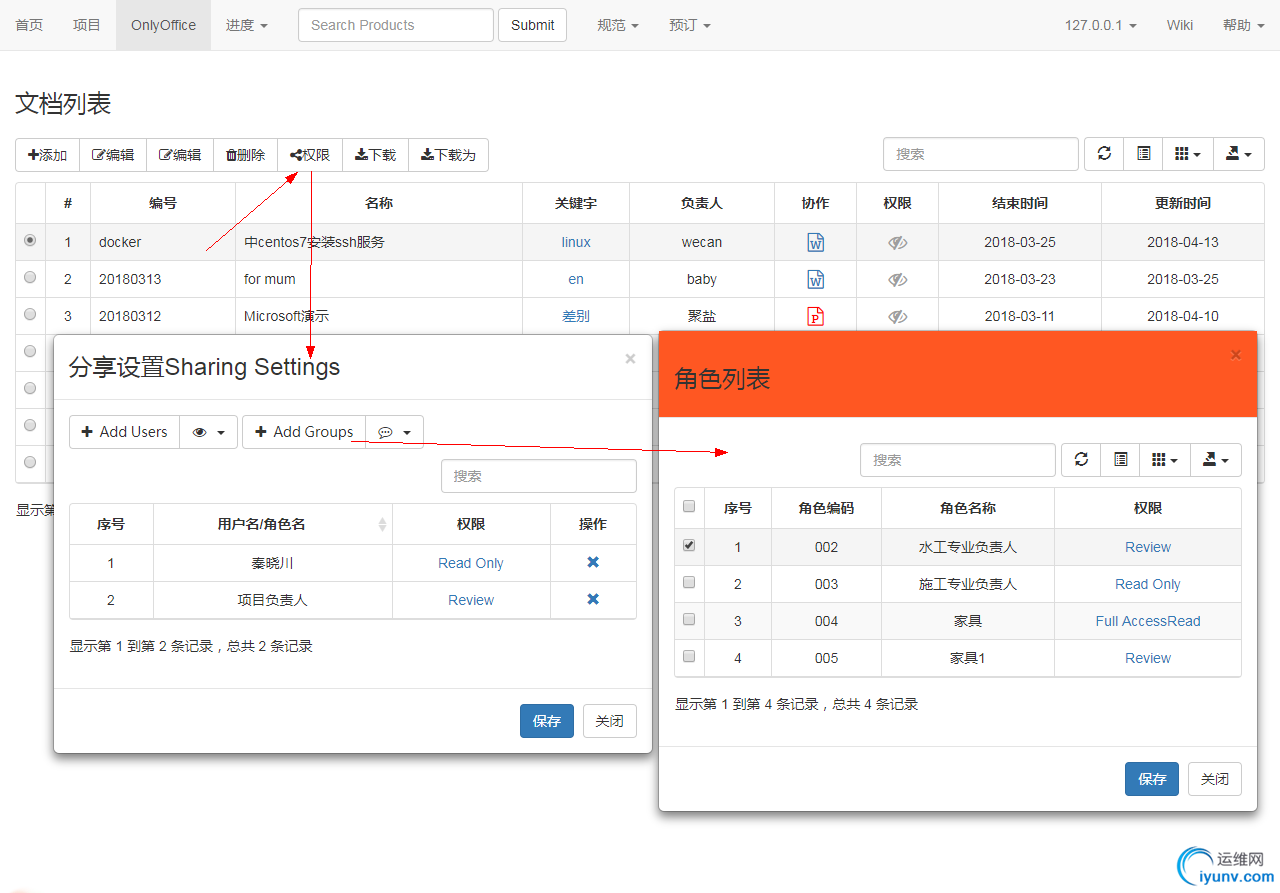This screenshot has width=1280, height=893.
Task: Click the 删除 (delete) toolbar button
Action: [x=246, y=155]
